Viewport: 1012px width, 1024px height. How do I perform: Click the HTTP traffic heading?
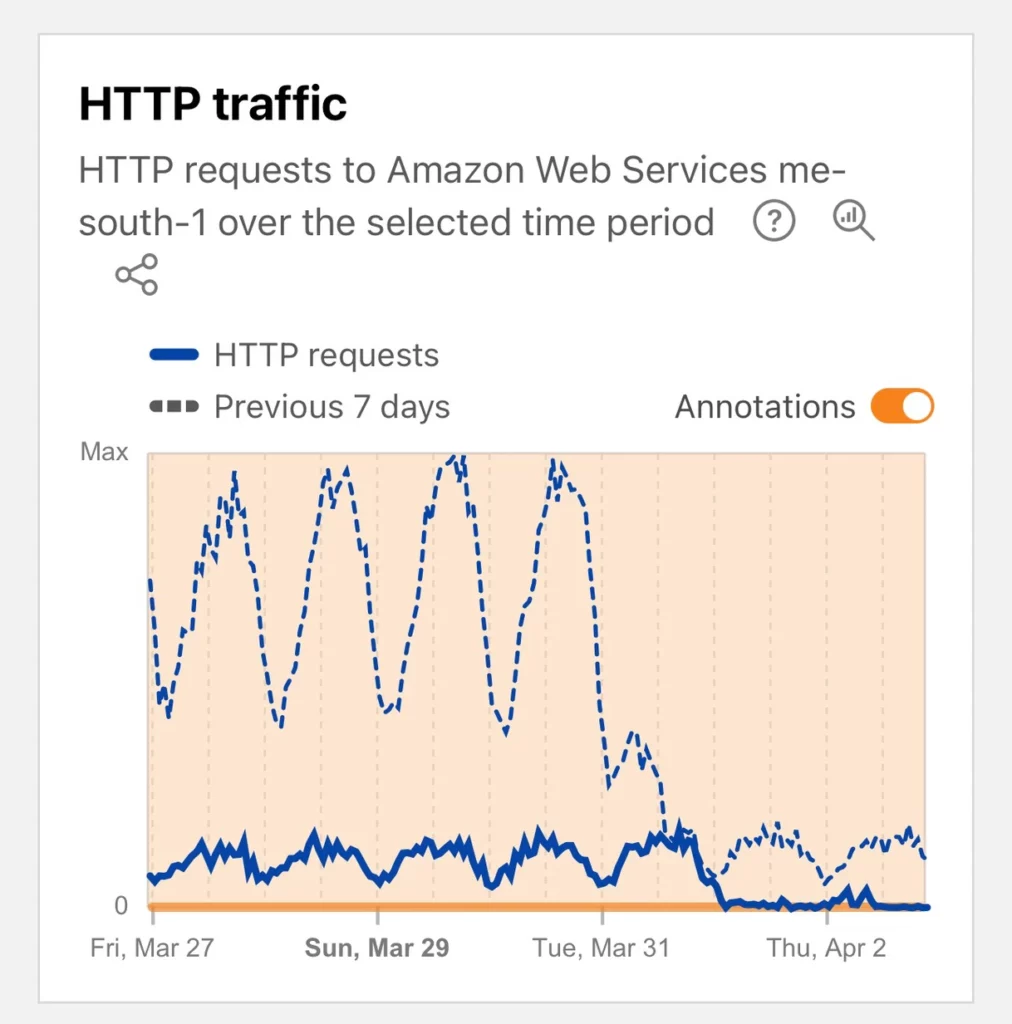[213, 104]
